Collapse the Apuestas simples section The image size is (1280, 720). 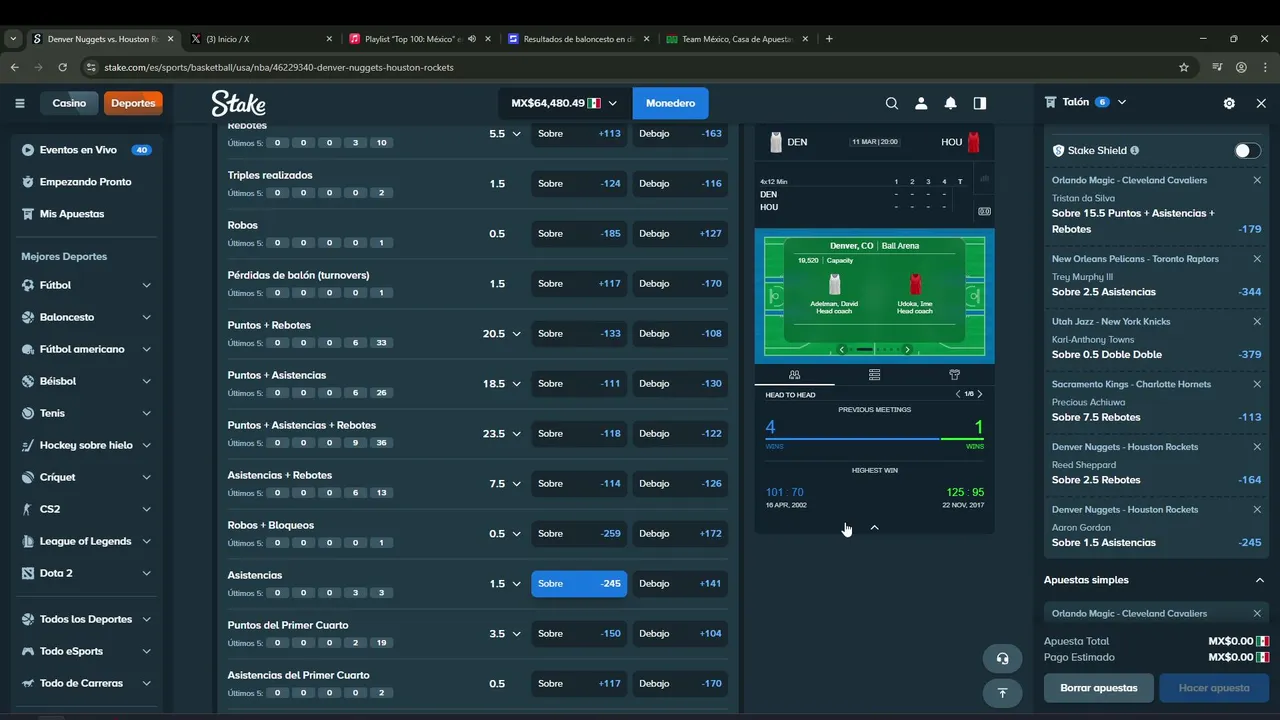pos(1259,580)
